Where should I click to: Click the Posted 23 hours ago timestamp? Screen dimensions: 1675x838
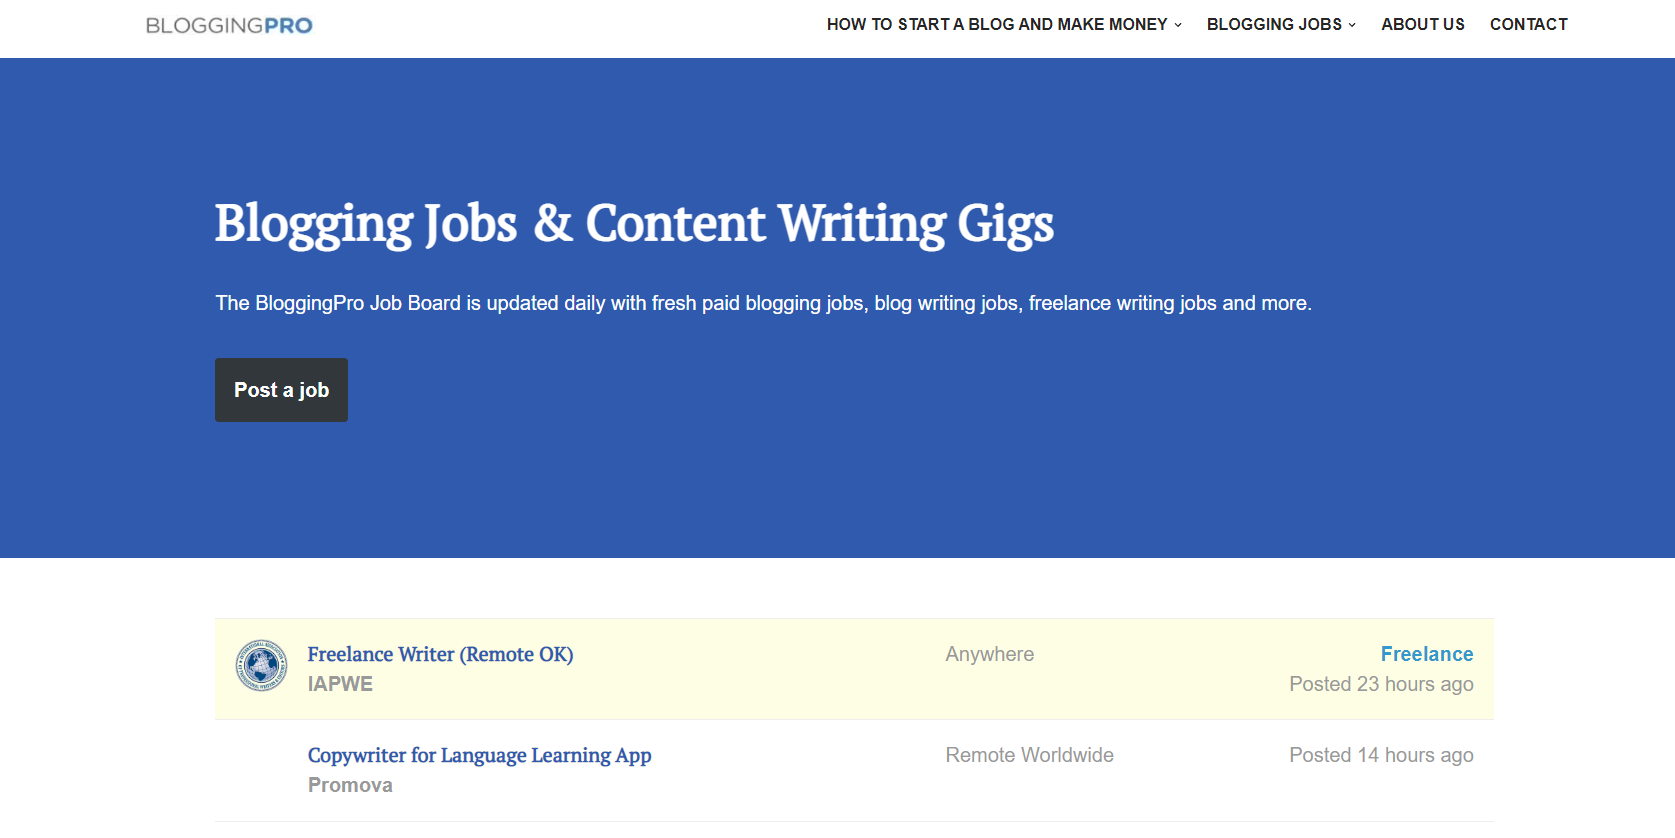pos(1380,684)
